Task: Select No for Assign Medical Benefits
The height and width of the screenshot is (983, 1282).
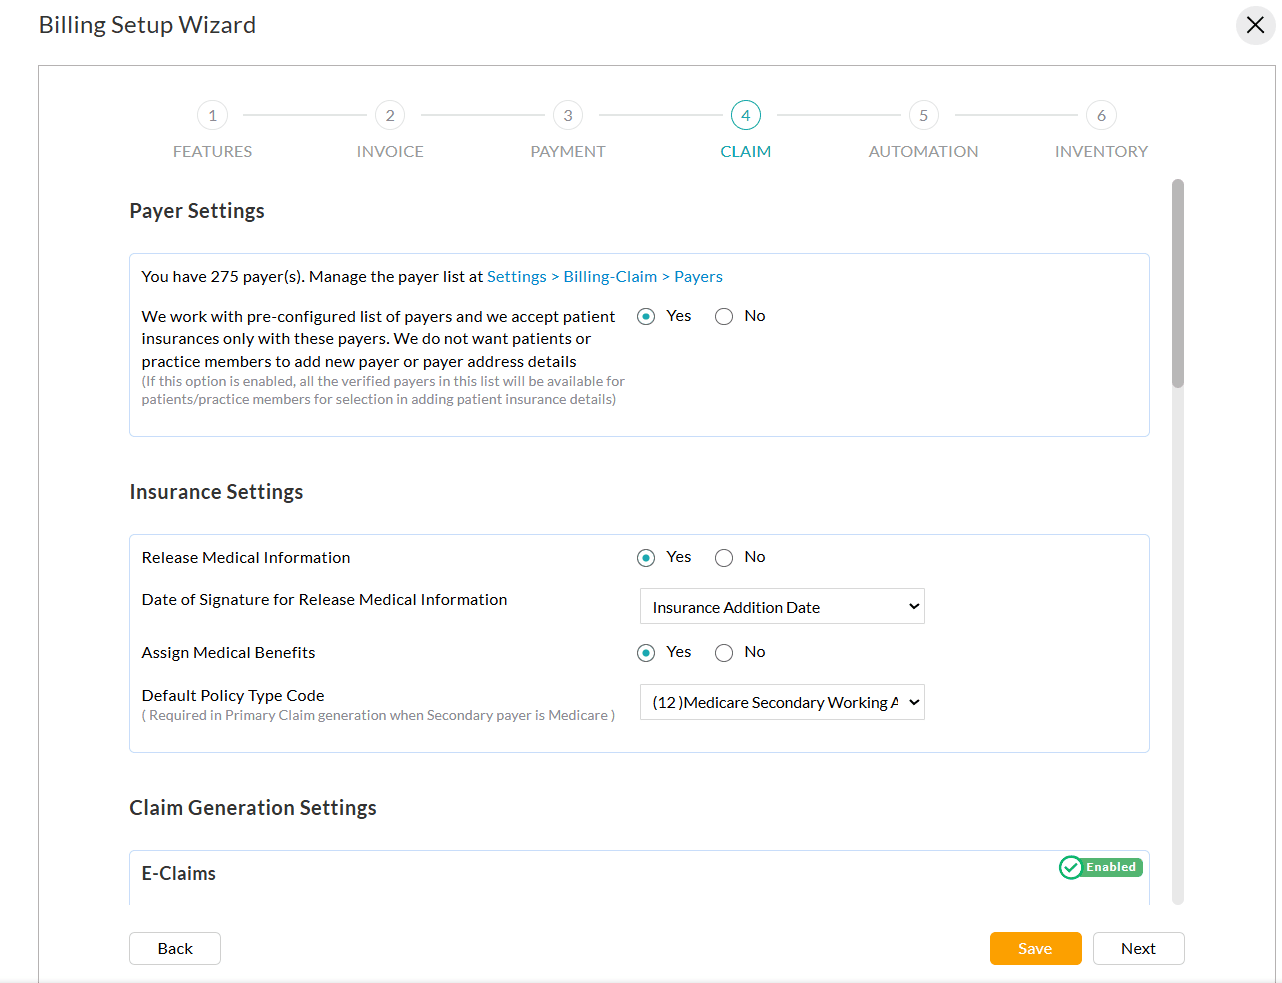Action: (x=724, y=652)
